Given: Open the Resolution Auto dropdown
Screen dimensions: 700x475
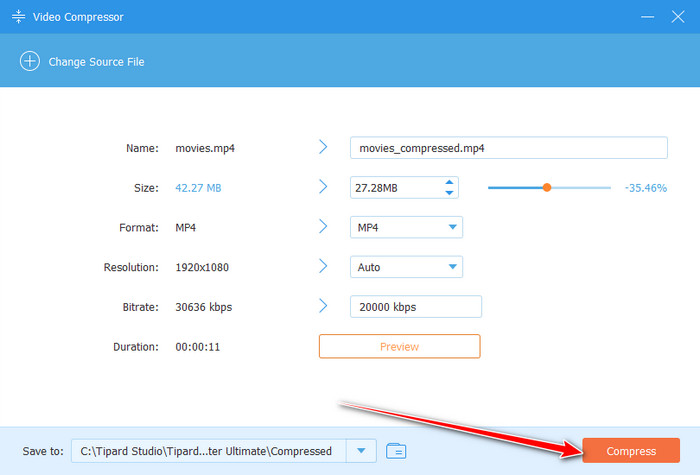Looking at the screenshot, I should (x=452, y=267).
